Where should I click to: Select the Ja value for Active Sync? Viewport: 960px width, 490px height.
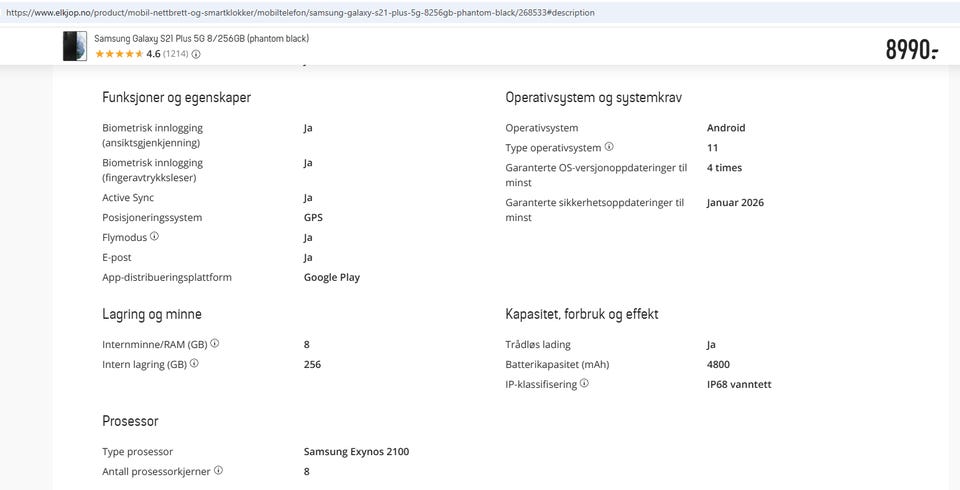tap(308, 198)
